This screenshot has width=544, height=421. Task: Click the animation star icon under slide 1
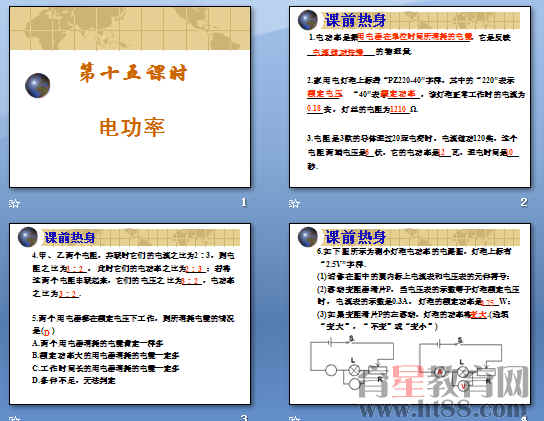pos(15,203)
